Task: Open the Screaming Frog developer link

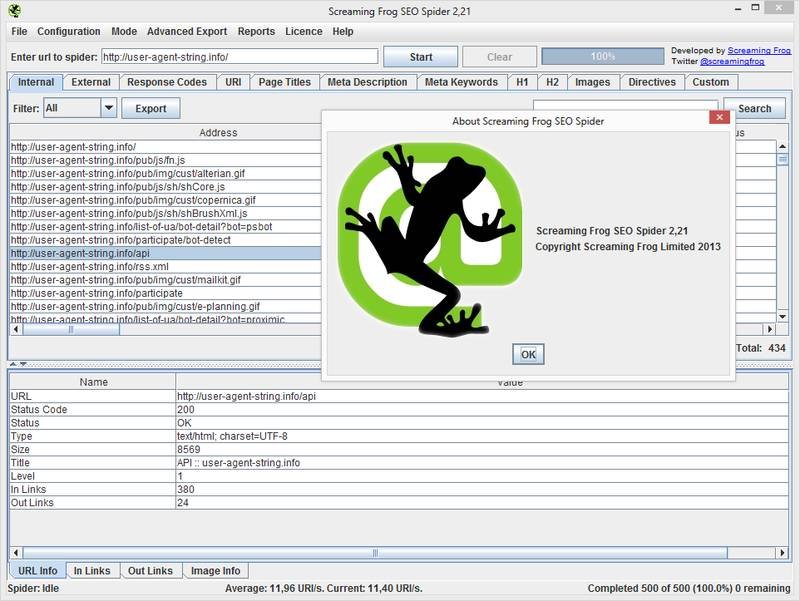Action: [x=759, y=50]
